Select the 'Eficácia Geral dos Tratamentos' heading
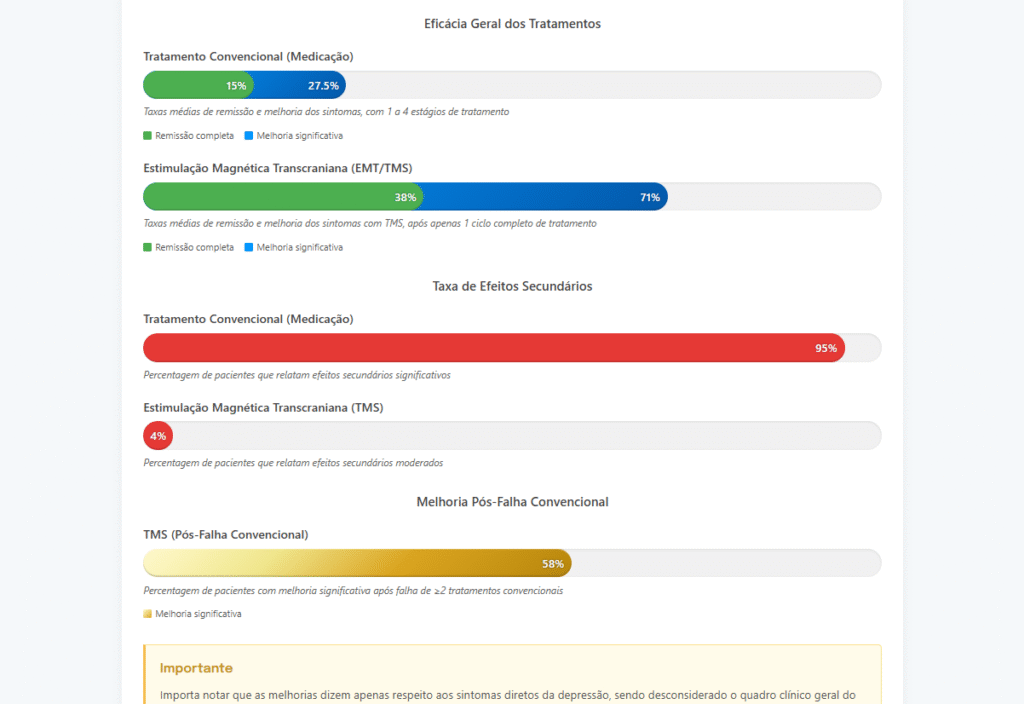Image resolution: width=1024 pixels, height=704 pixels. point(512,23)
